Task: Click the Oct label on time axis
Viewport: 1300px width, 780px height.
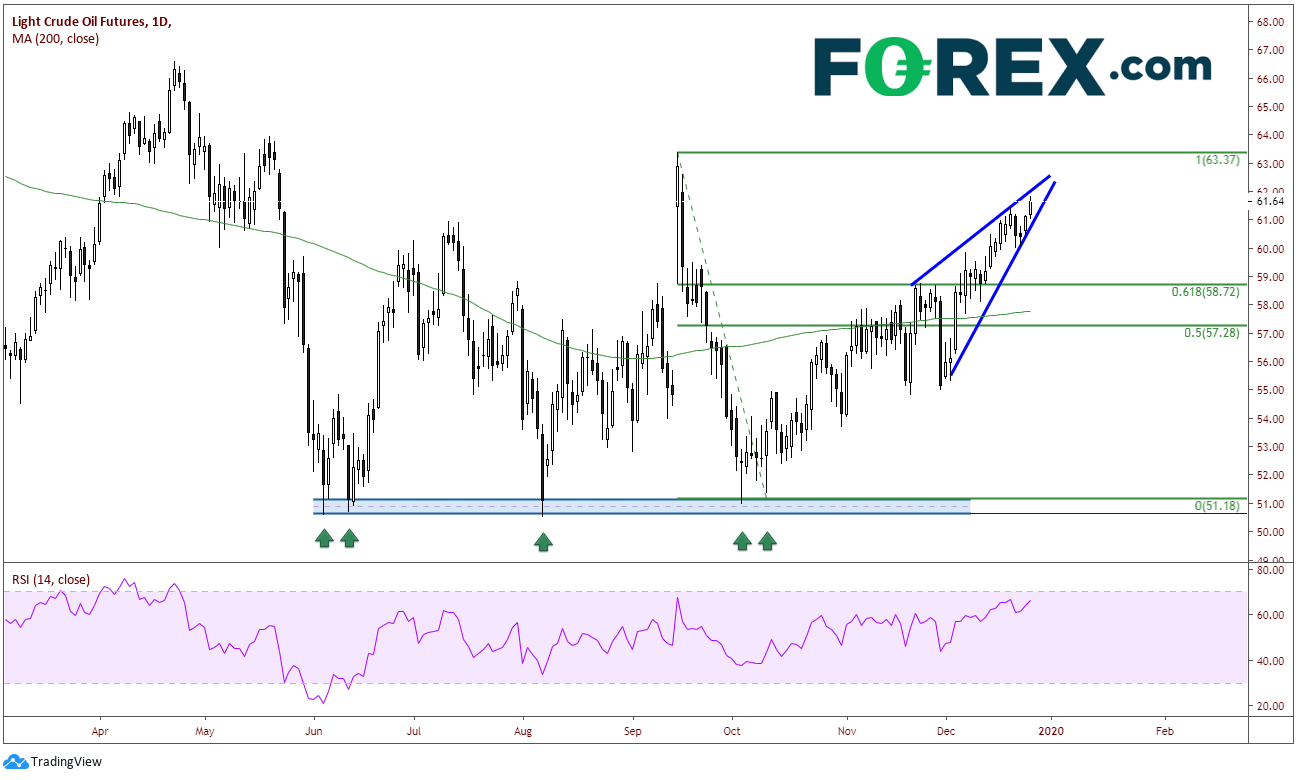Action: (x=733, y=731)
